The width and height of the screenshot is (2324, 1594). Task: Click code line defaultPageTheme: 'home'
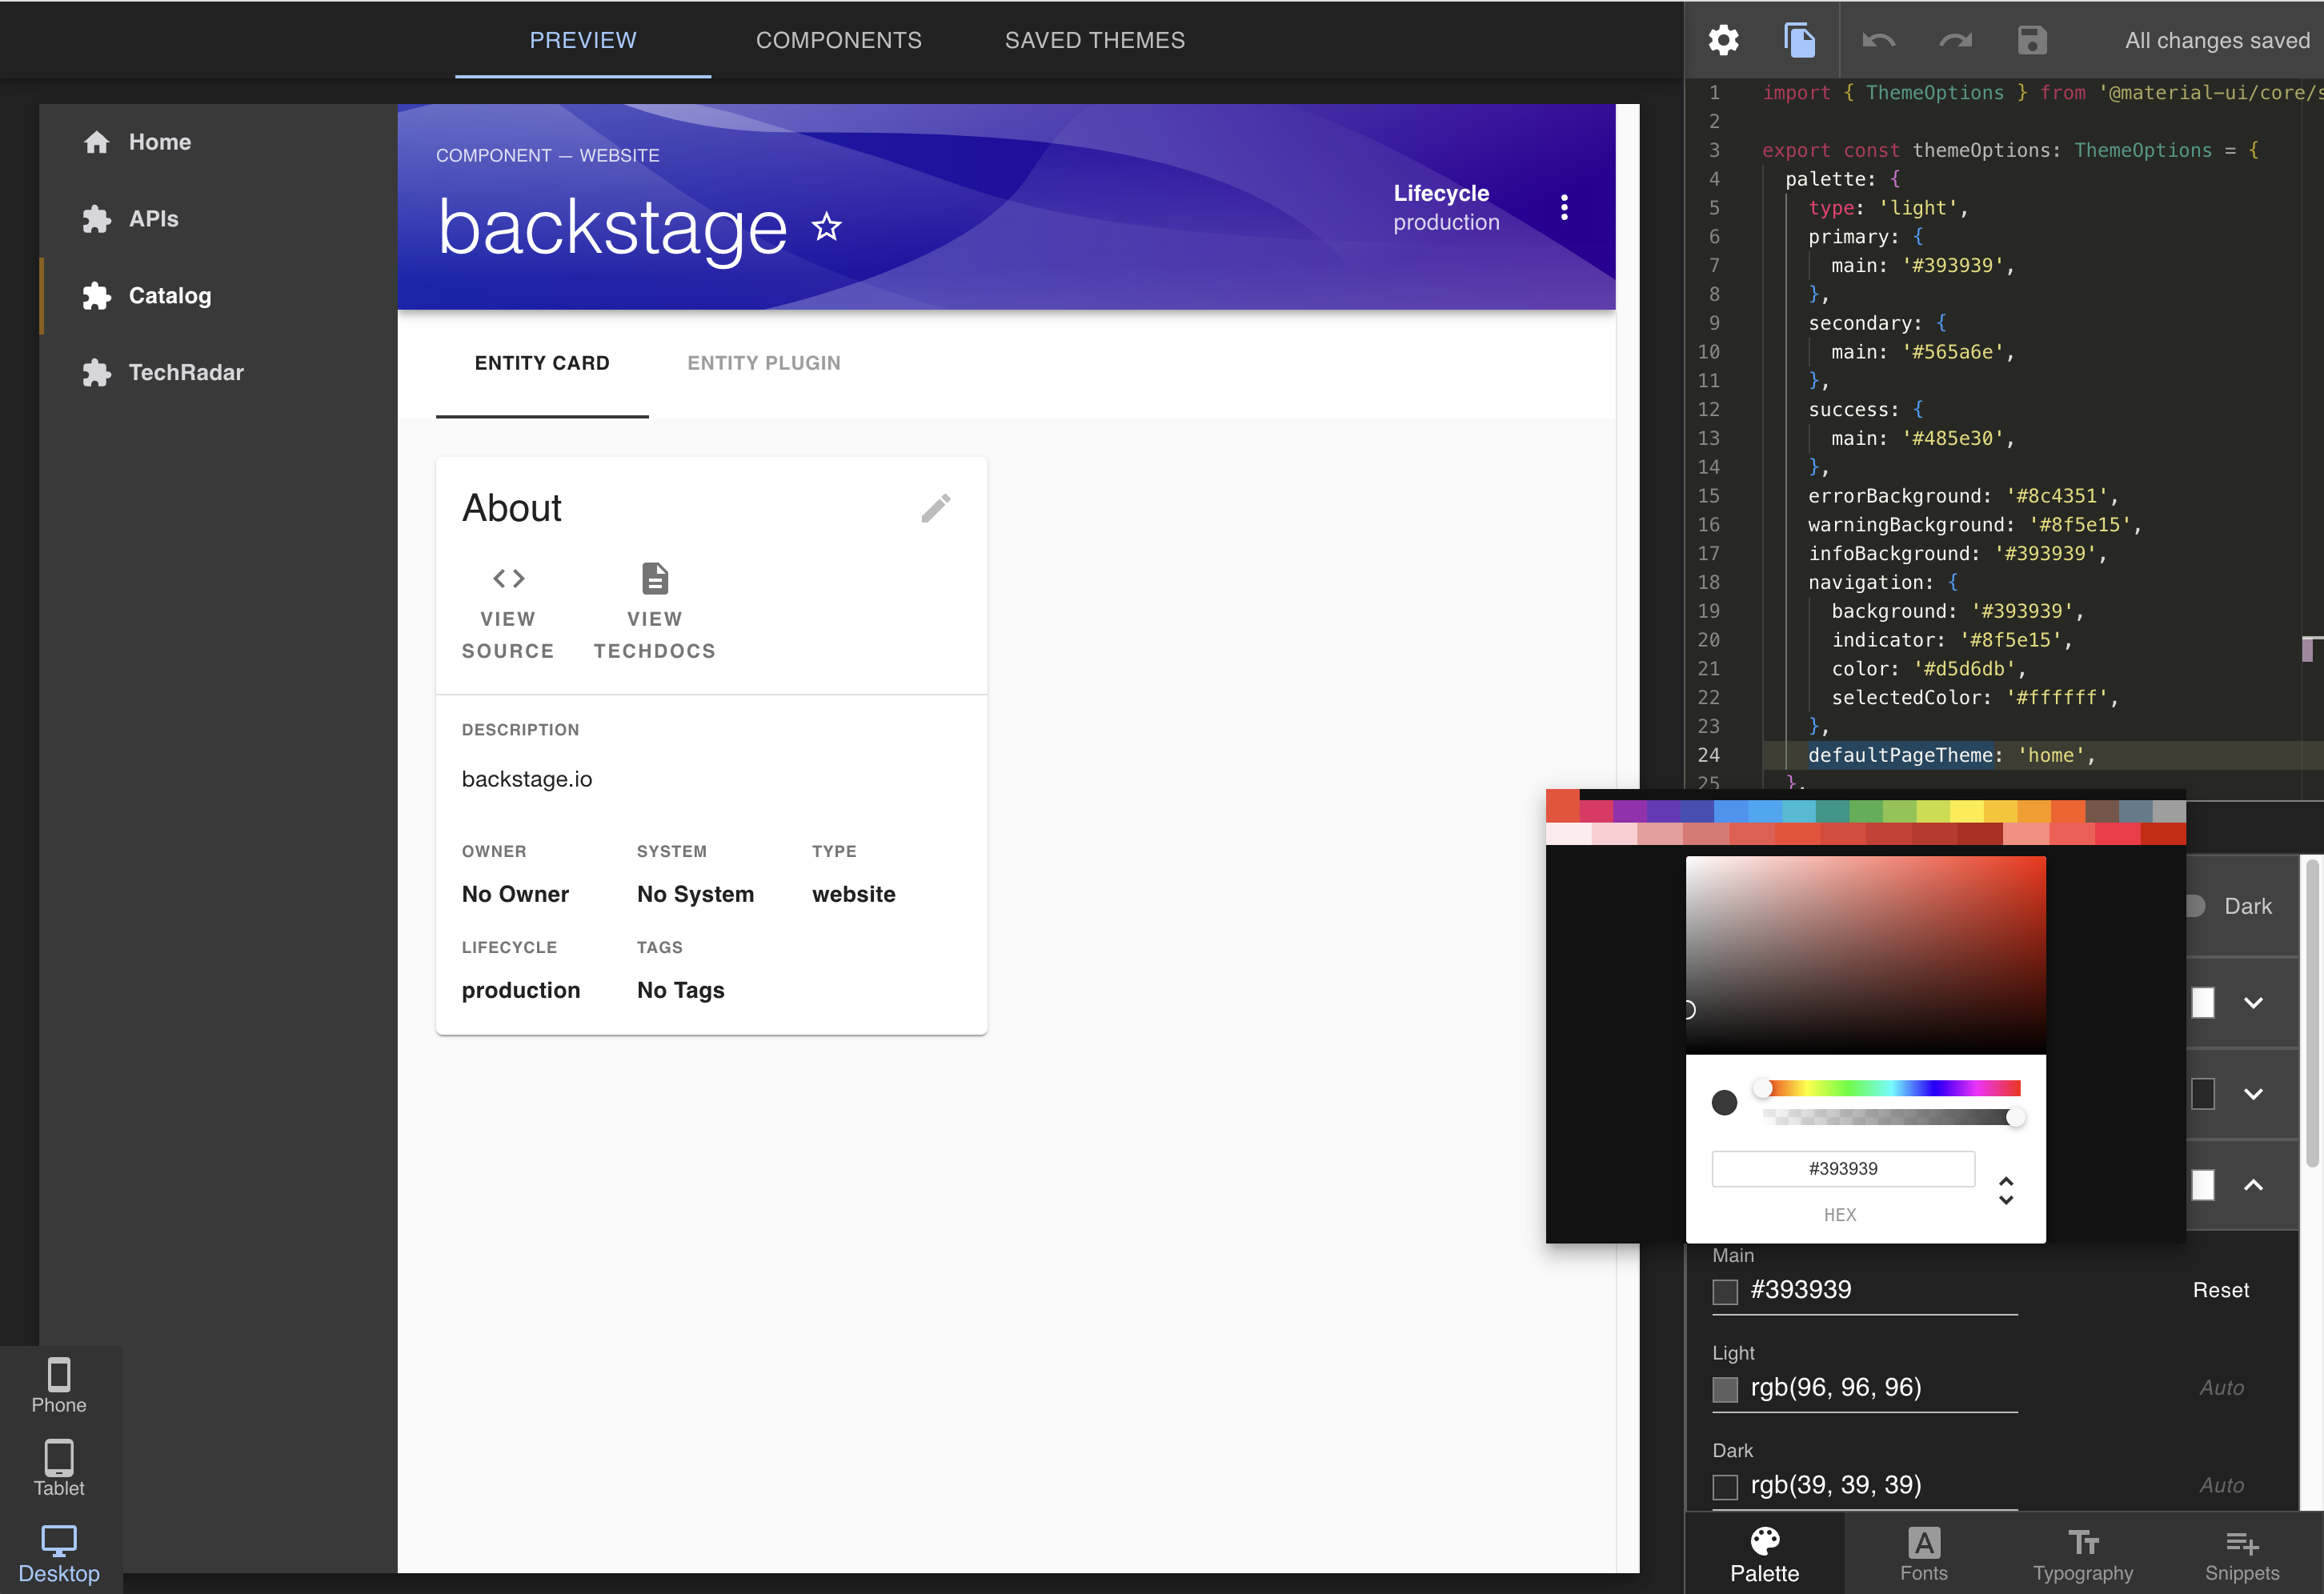pyautogui.click(x=1950, y=755)
